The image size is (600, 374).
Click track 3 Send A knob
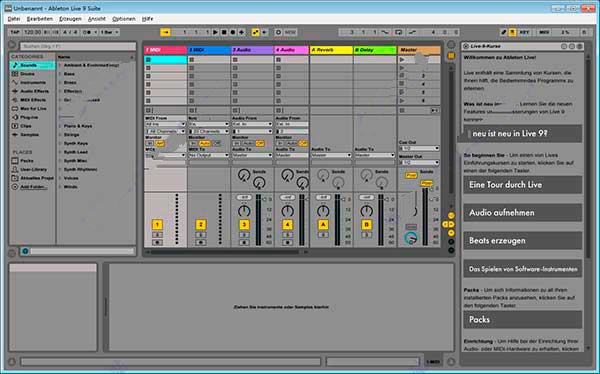pos(243,175)
